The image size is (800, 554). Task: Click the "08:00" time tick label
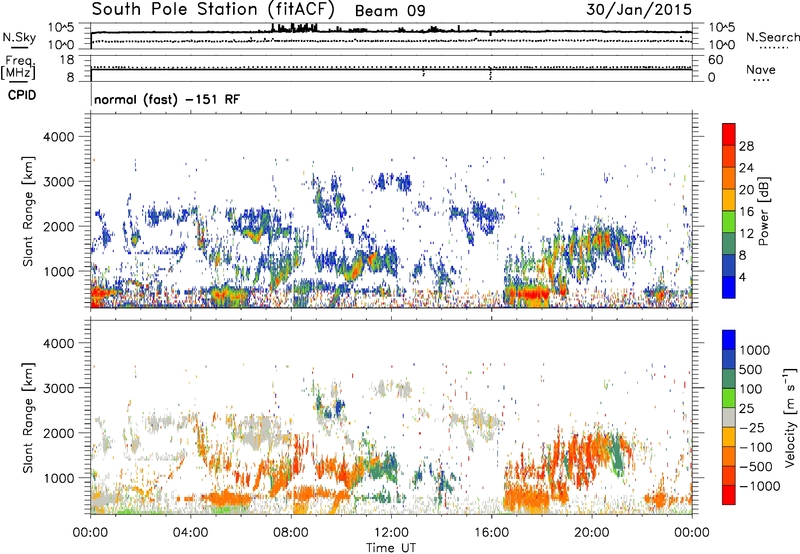click(291, 533)
